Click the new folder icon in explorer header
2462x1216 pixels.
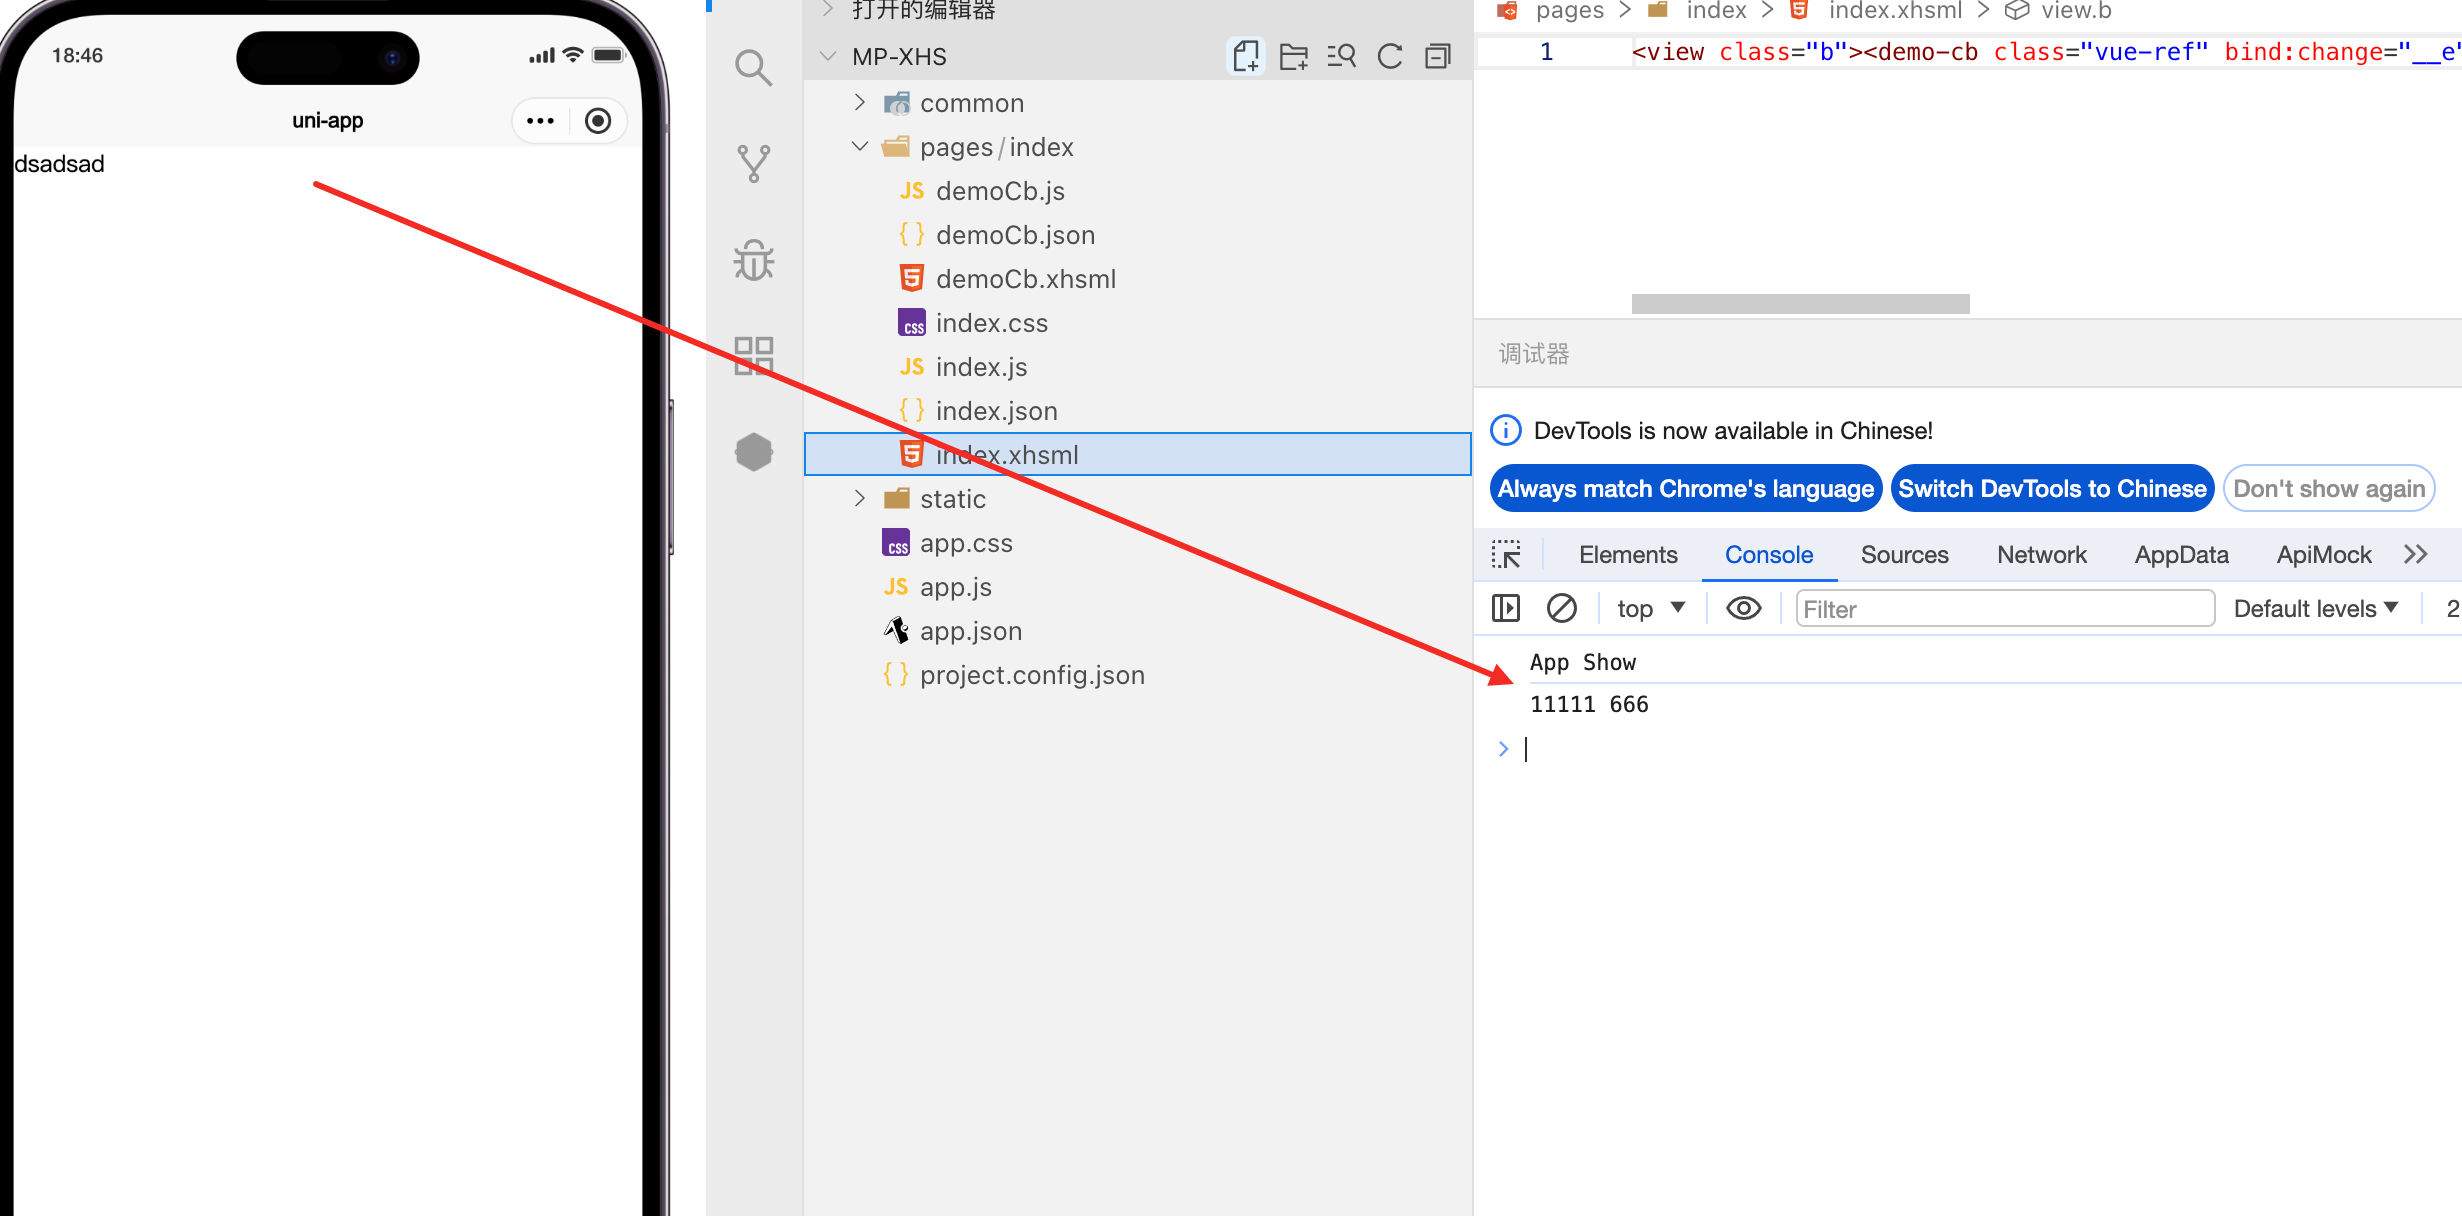pos(1293,56)
